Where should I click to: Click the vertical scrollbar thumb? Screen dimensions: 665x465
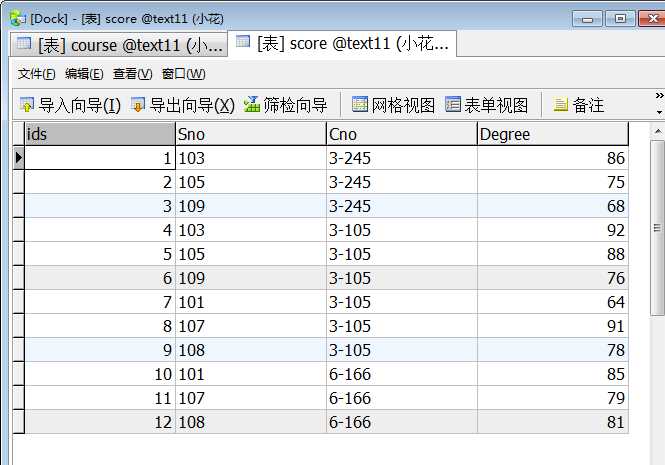click(658, 228)
